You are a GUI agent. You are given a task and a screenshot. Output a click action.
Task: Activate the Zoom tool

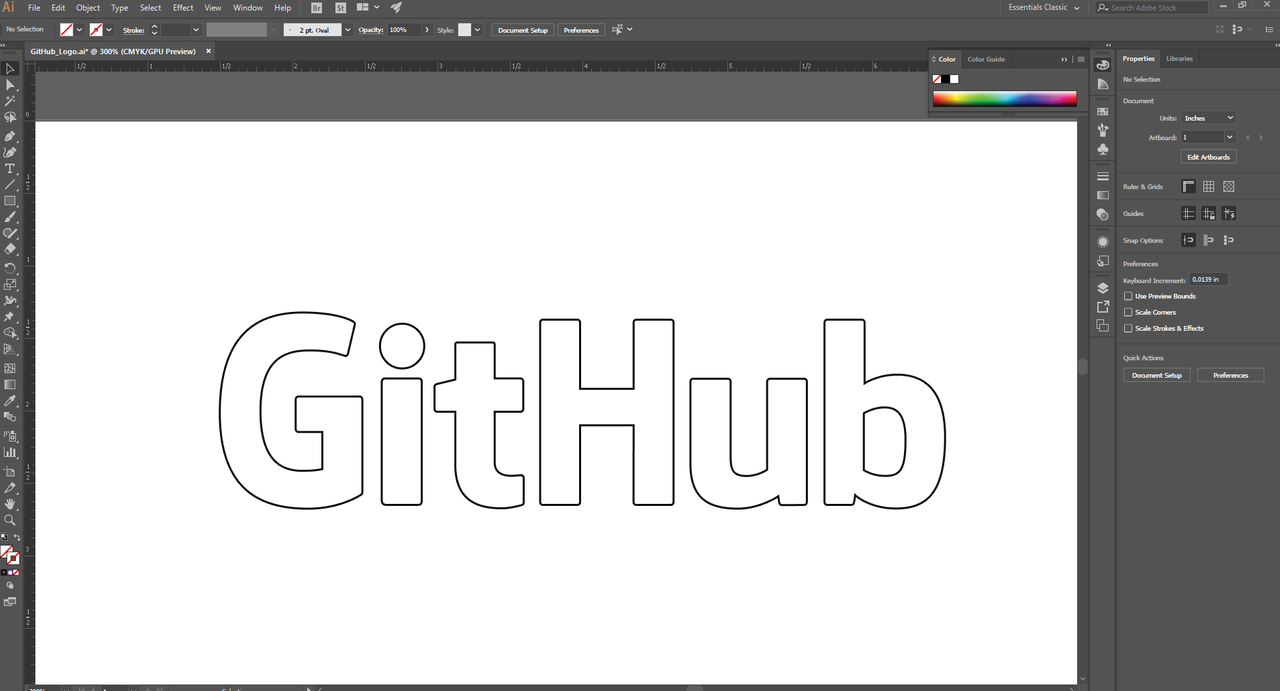[11, 520]
